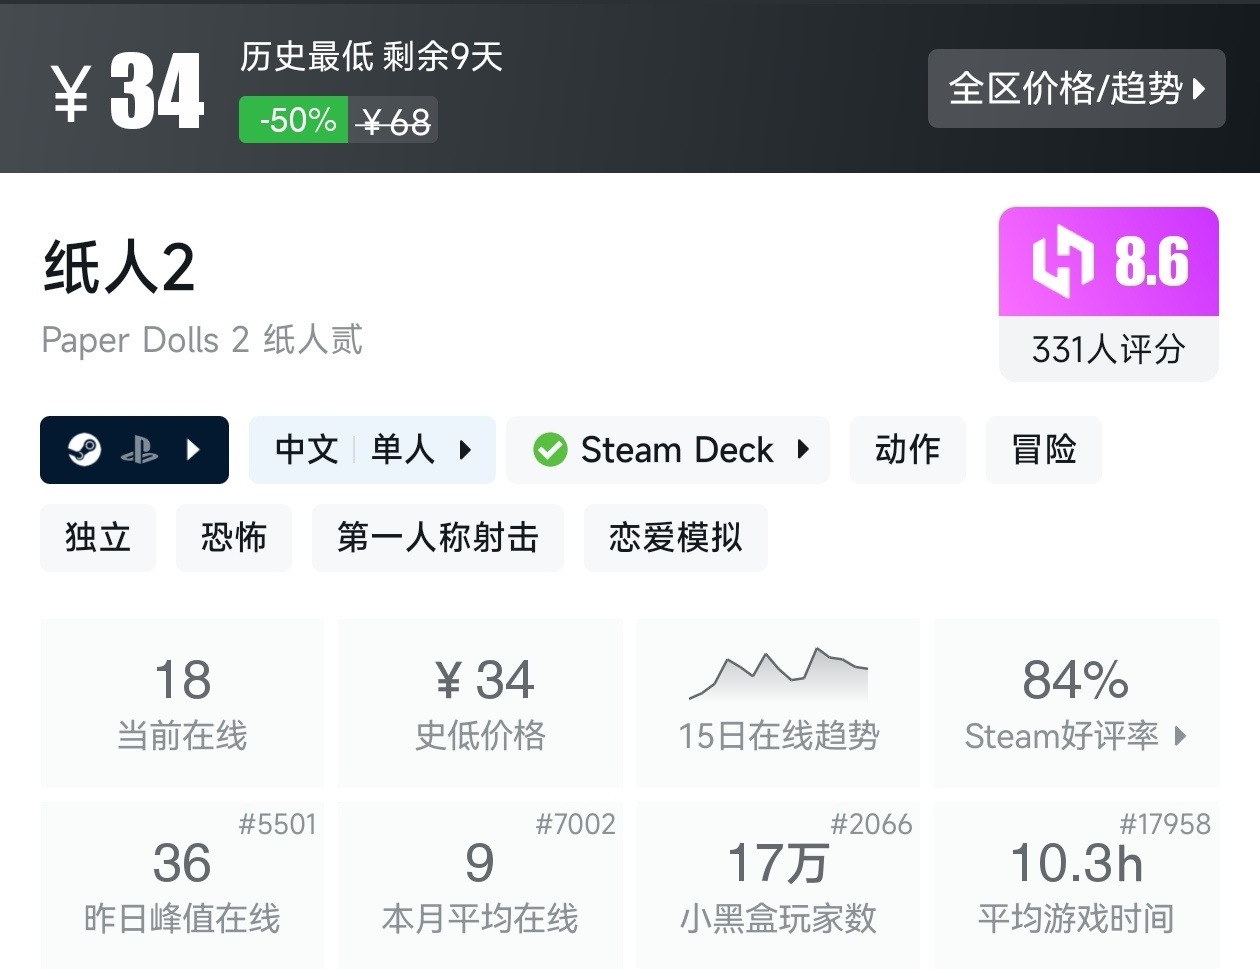Click the PlayStation platform icon
Image resolution: width=1260 pixels, height=969 pixels.
tap(139, 451)
